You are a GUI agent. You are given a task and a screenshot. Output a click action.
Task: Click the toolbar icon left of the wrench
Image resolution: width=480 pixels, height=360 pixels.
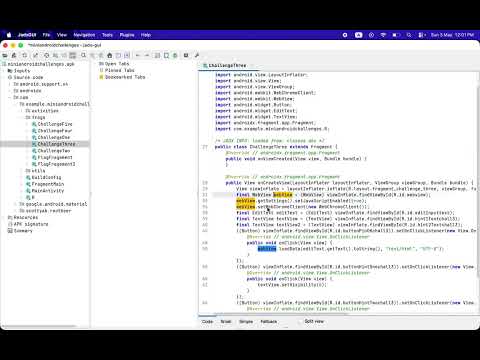point(186,55)
